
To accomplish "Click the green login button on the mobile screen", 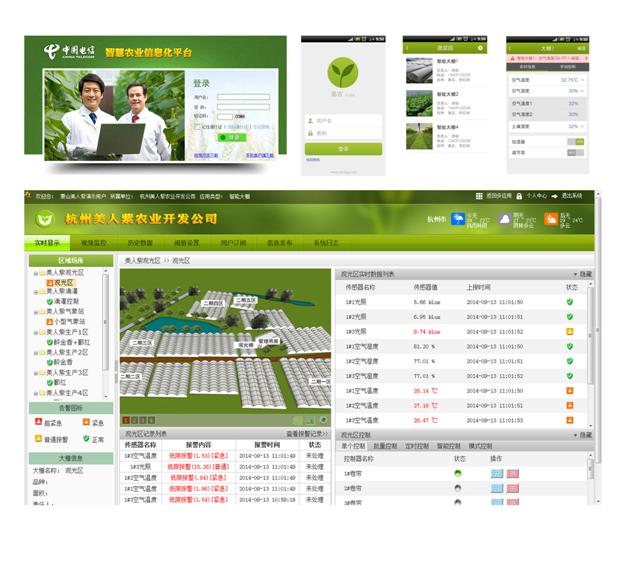I will 343,148.
